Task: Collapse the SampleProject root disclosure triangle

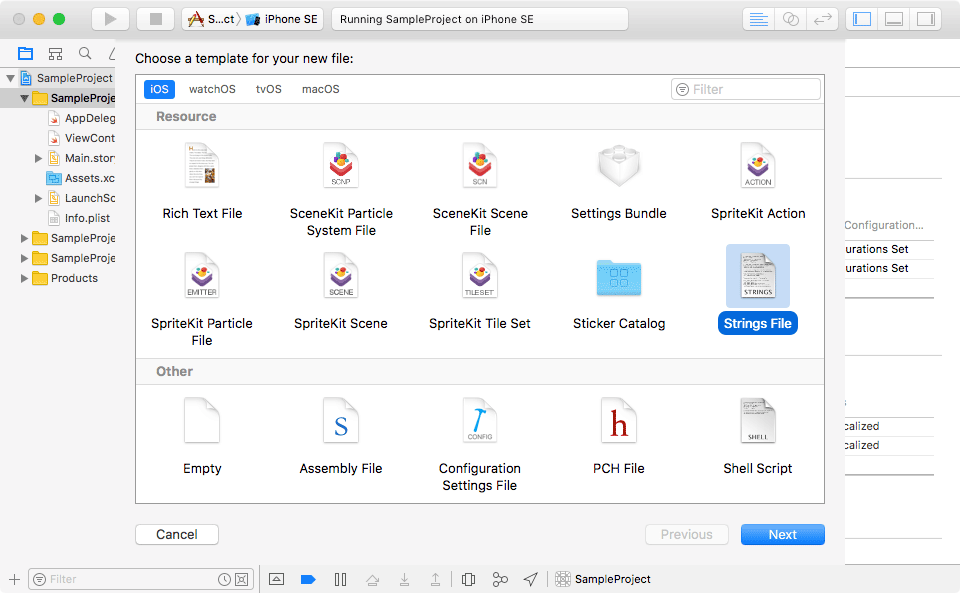Action: coord(10,78)
